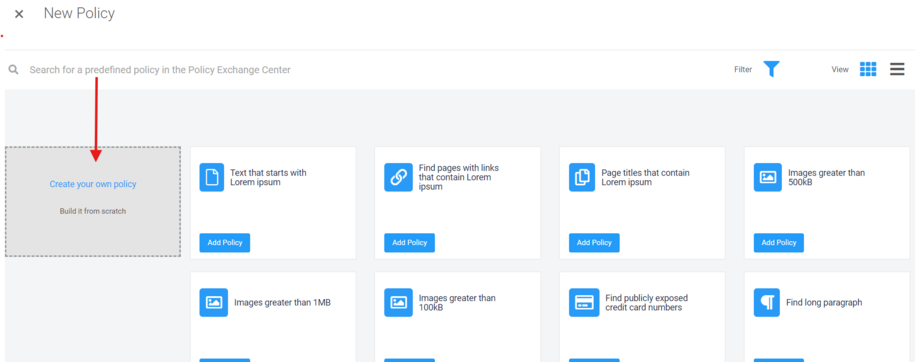This screenshot has width=915, height=362.
Task: Select 'Find pages with links' title text
Action: coord(459,177)
